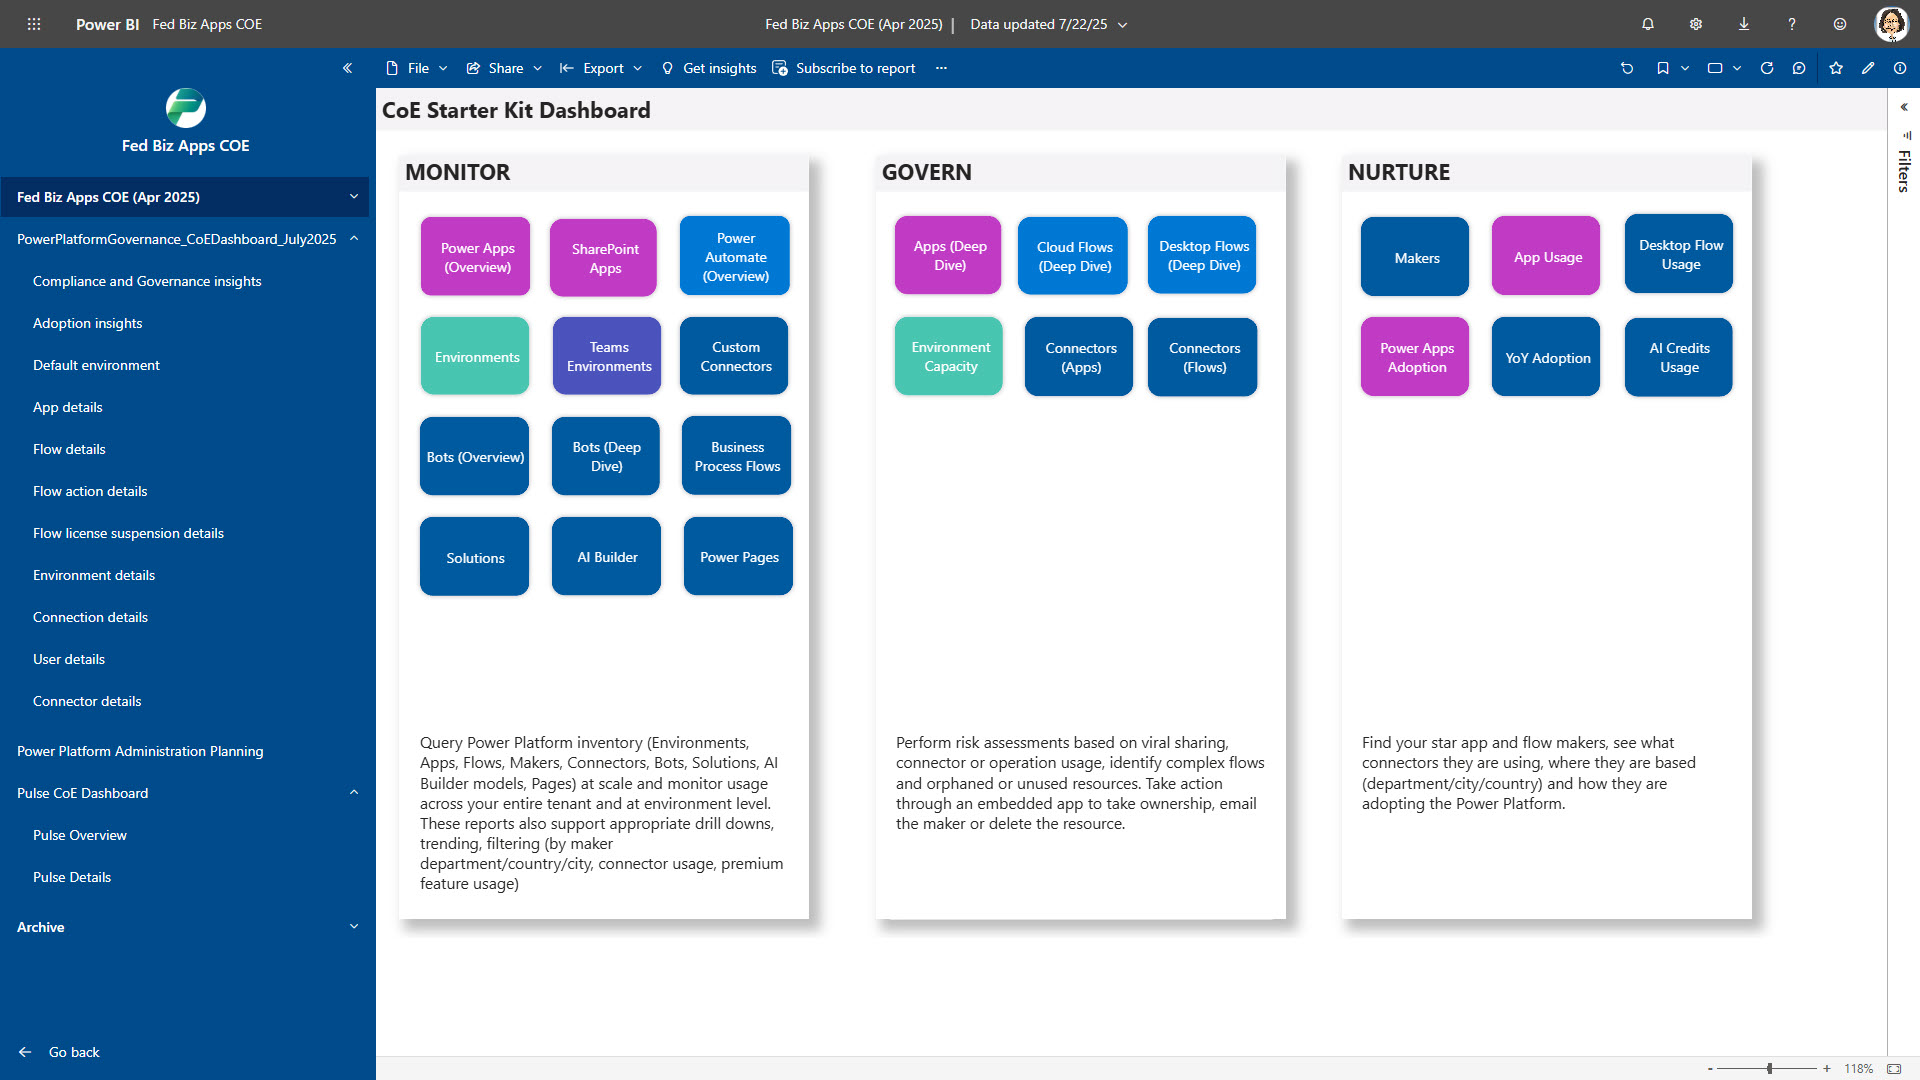Click Teams Environments tile
1920x1080 pixels.
[608, 356]
